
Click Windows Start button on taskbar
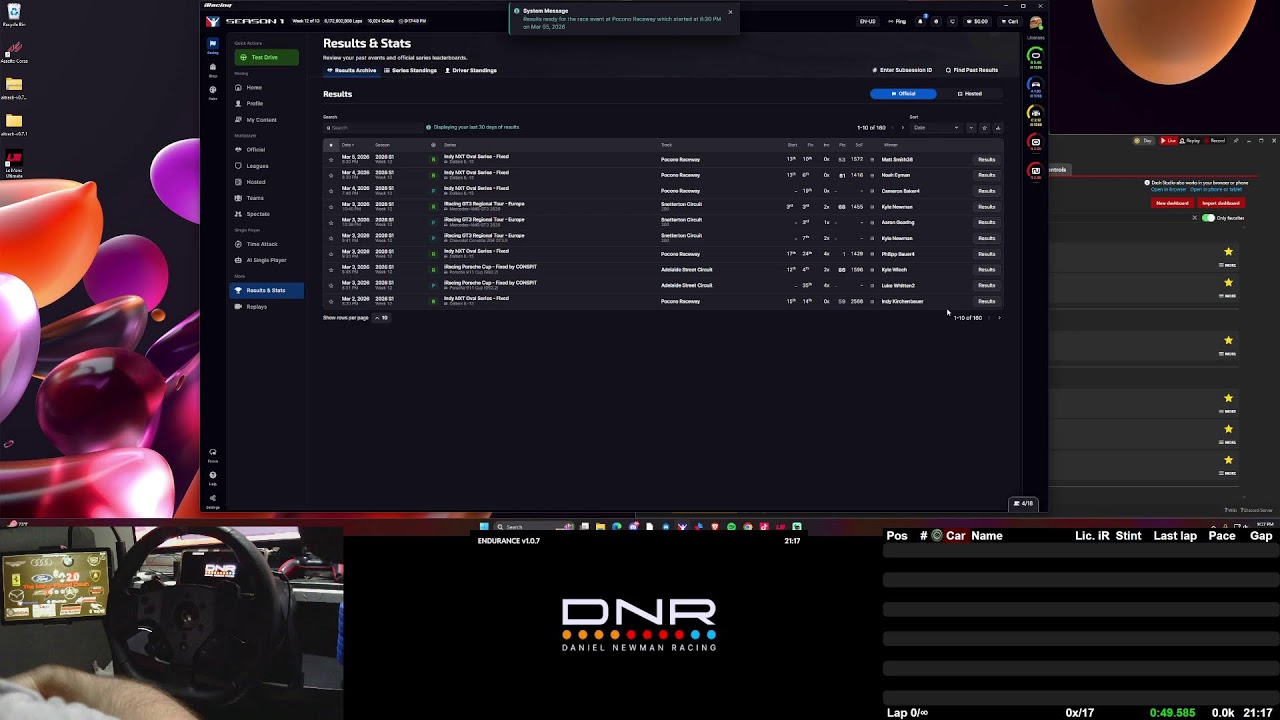484,526
